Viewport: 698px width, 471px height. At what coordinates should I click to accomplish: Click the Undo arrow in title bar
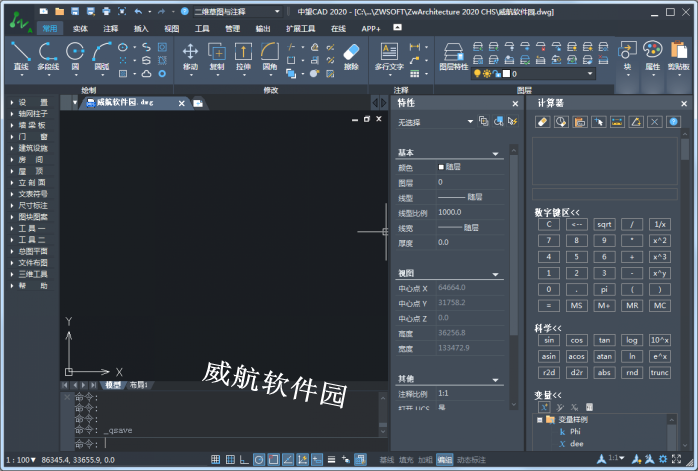click(x=138, y=12)
